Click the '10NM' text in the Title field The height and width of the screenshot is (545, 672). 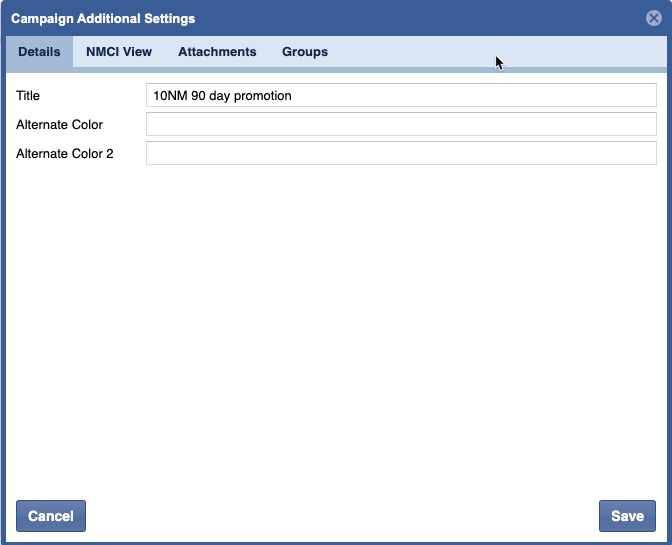click(169, 96)
